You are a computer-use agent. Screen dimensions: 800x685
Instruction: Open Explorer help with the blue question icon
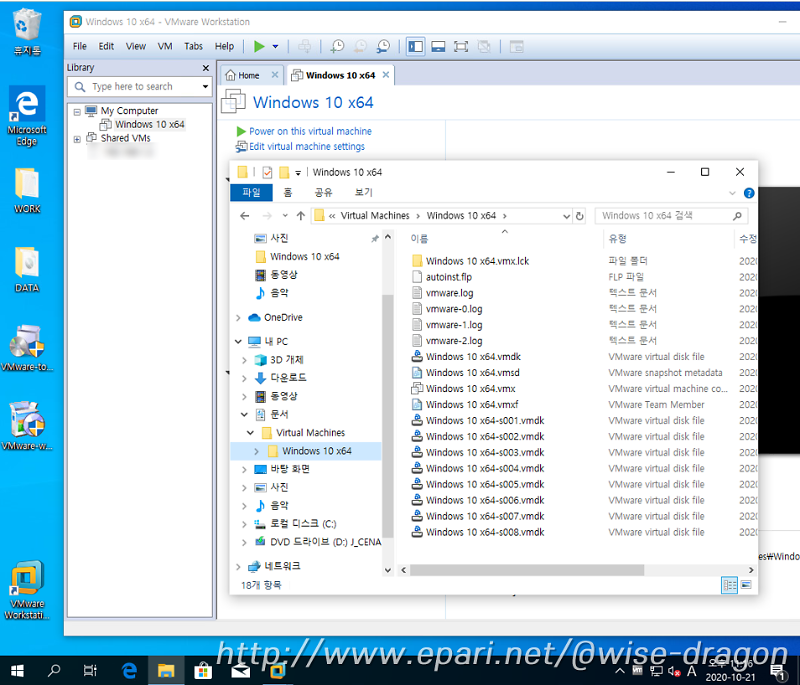749,193
